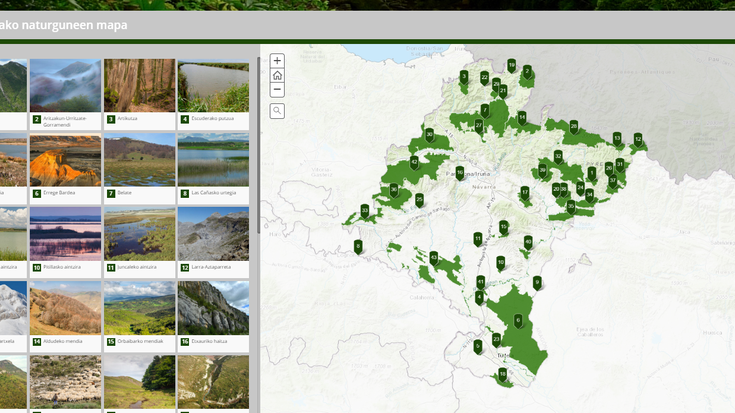Image resolution: width=735 pixels, height=413 pixels.
Task: Select map marker number 17
Action: click(x=525, y=193)
